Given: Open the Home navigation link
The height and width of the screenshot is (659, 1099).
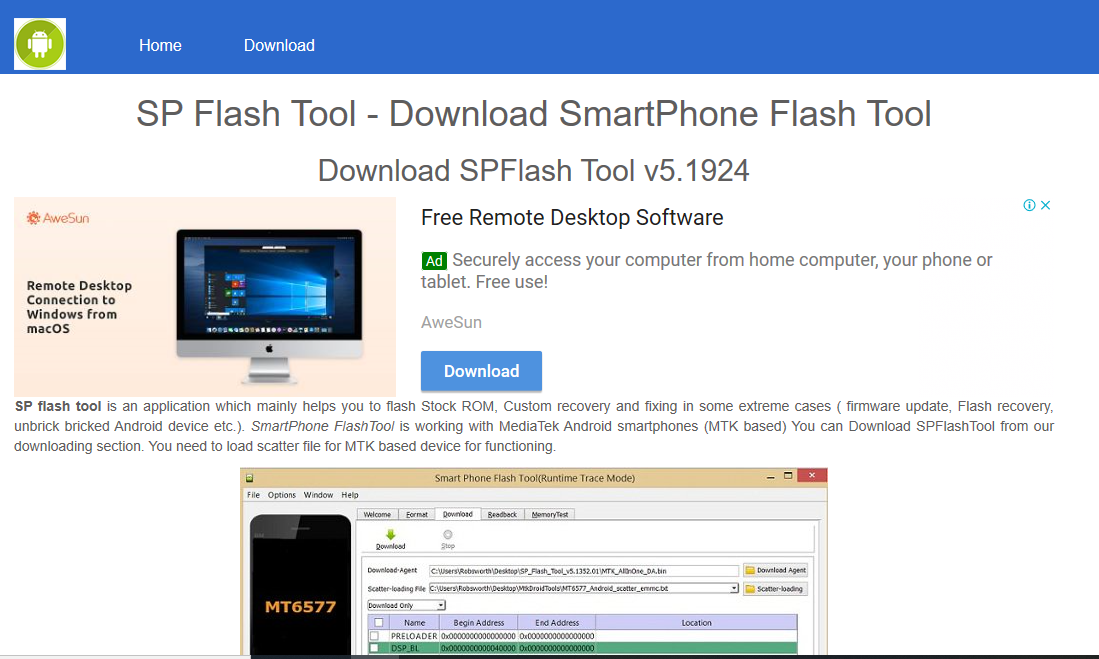Looking at the screenshot, I should point(160,46).
